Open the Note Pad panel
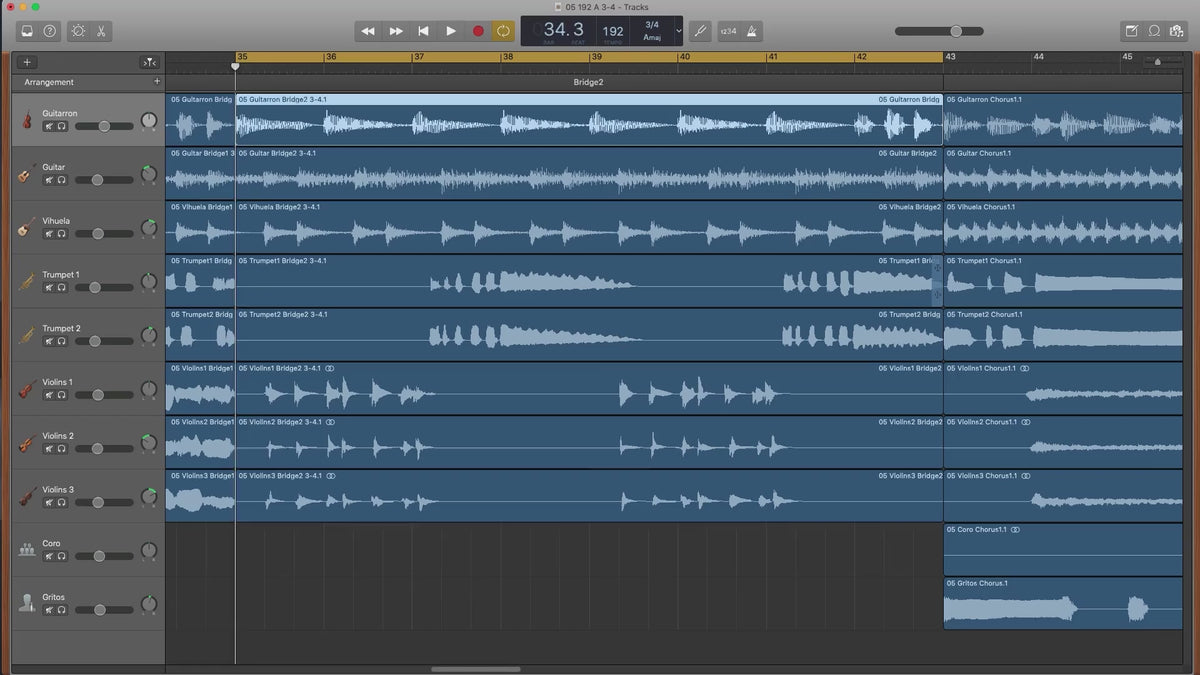This screenshot has width=1200, height=675. pos(1131,31)
